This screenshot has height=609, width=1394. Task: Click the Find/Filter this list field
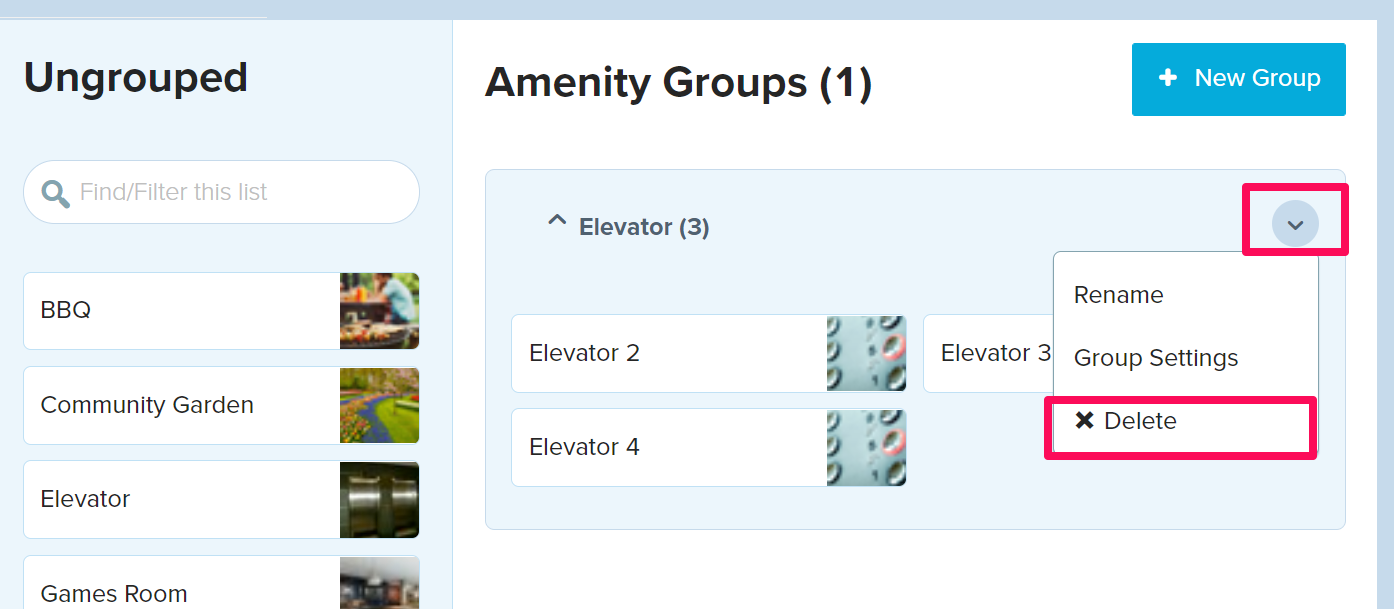click(x=221, y=192)
